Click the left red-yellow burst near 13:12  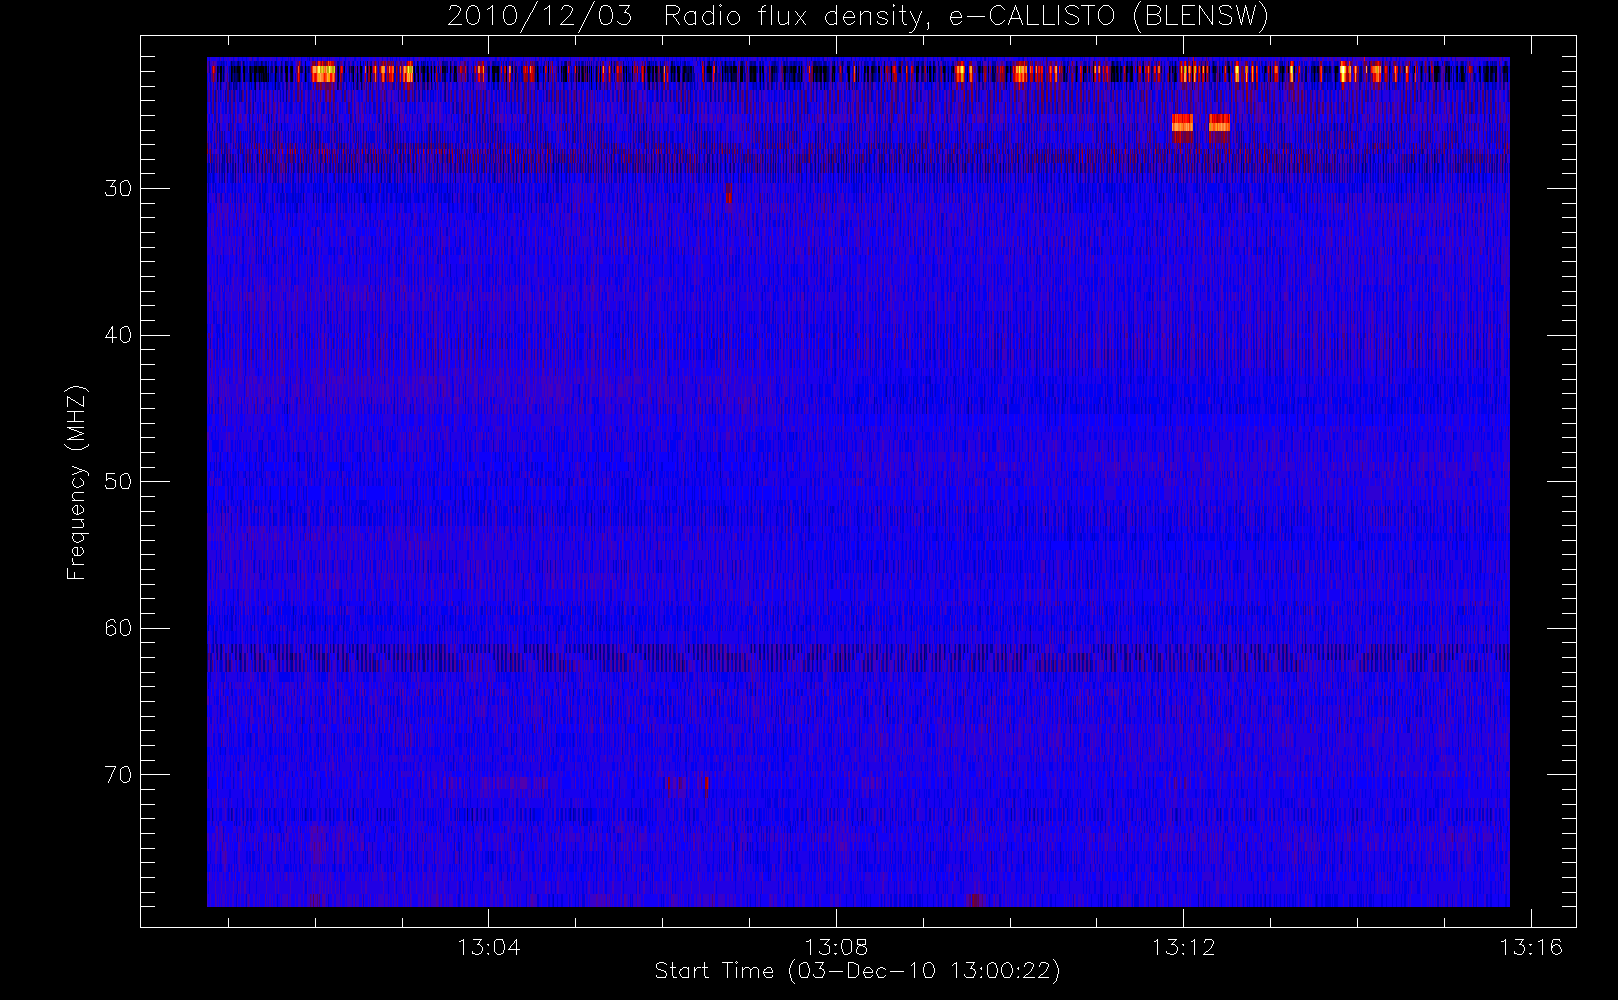pos(1182,124)
